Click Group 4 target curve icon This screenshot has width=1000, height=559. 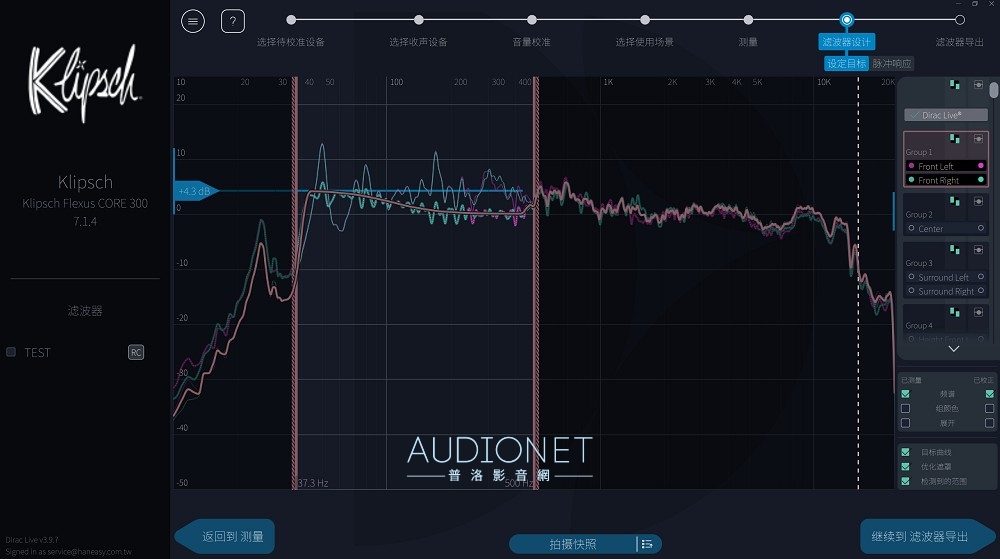point(978,312)
